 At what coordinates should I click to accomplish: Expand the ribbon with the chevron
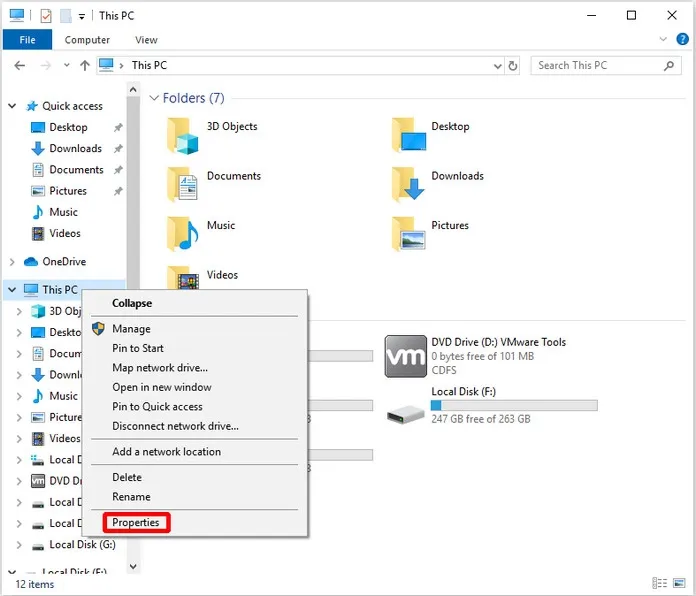[x=663, y=39]
